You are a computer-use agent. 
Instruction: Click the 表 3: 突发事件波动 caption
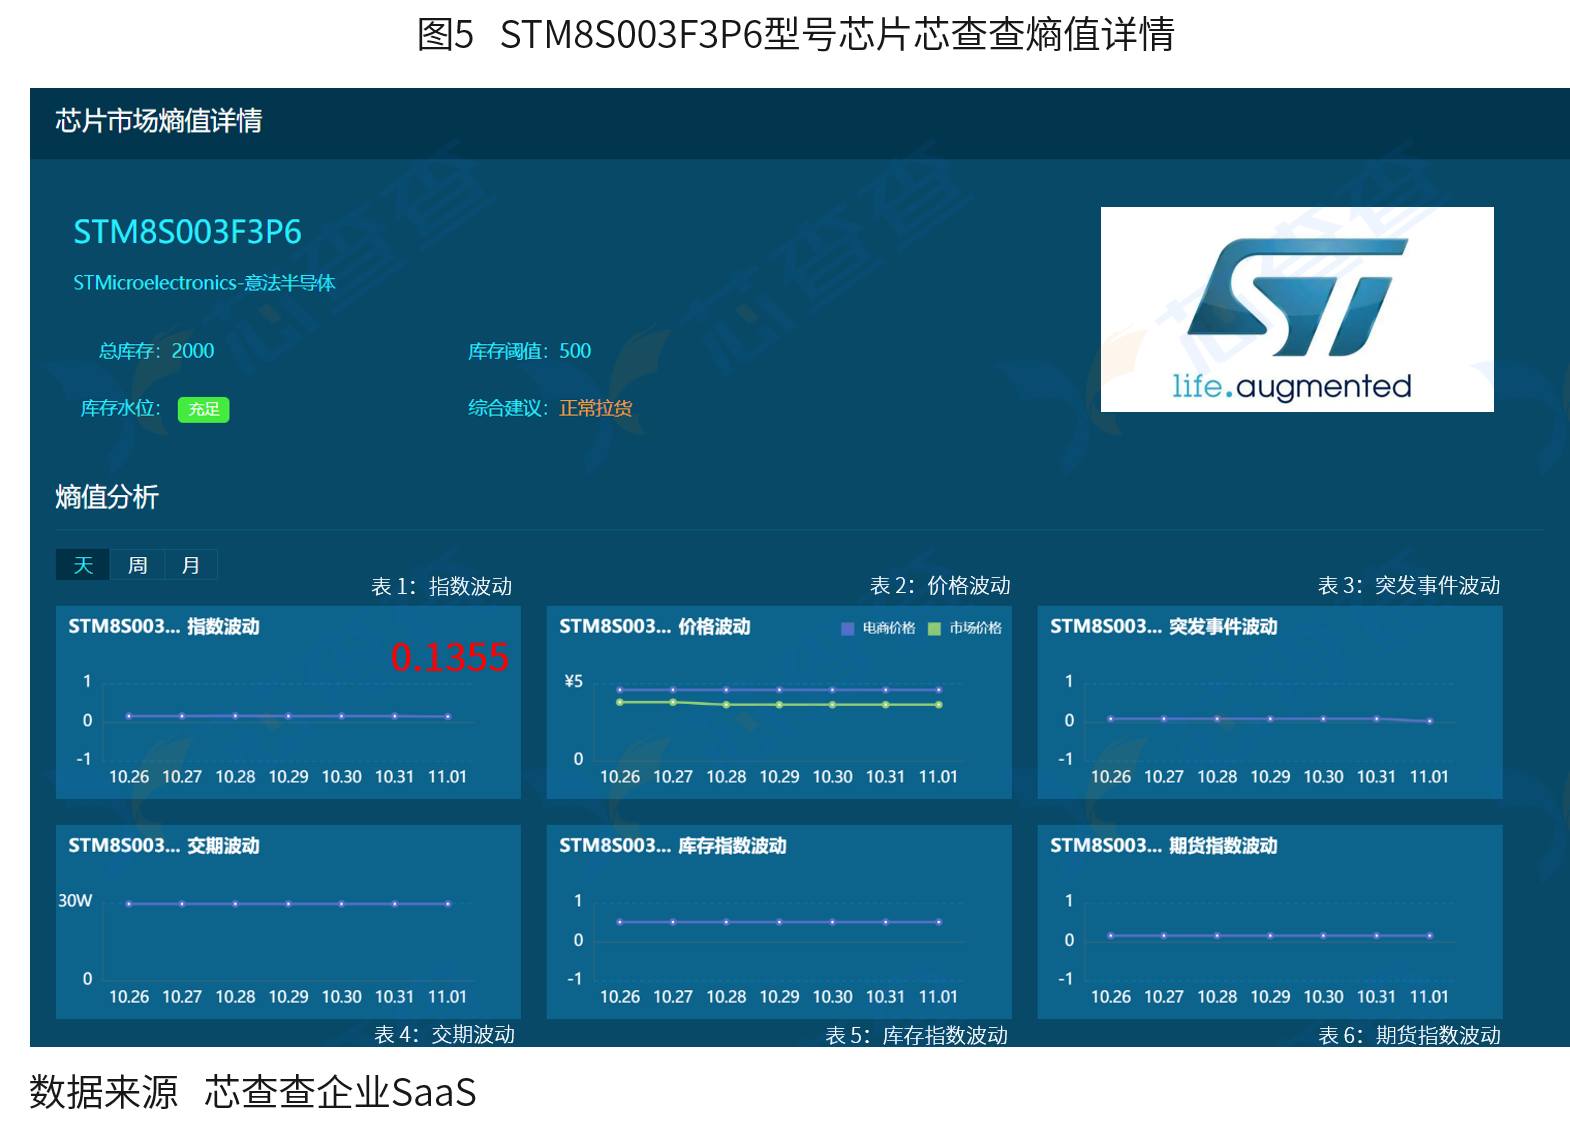click(1409, 586)
